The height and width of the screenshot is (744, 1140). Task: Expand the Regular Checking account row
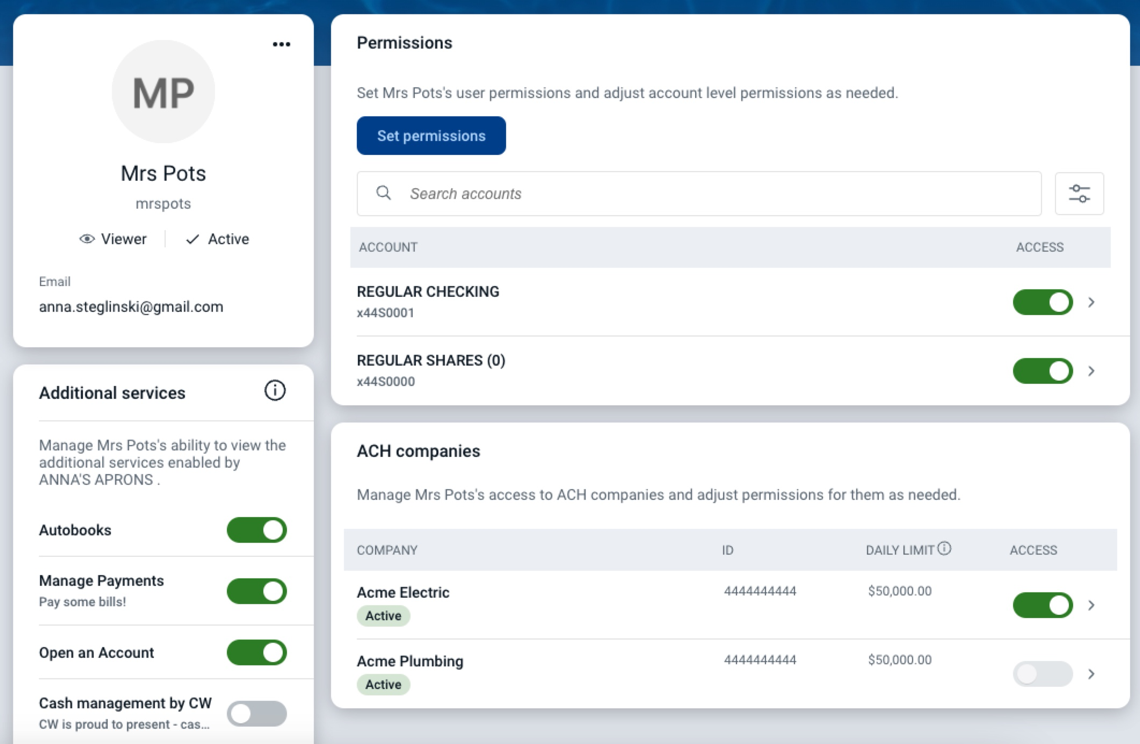coord(1090,302)
